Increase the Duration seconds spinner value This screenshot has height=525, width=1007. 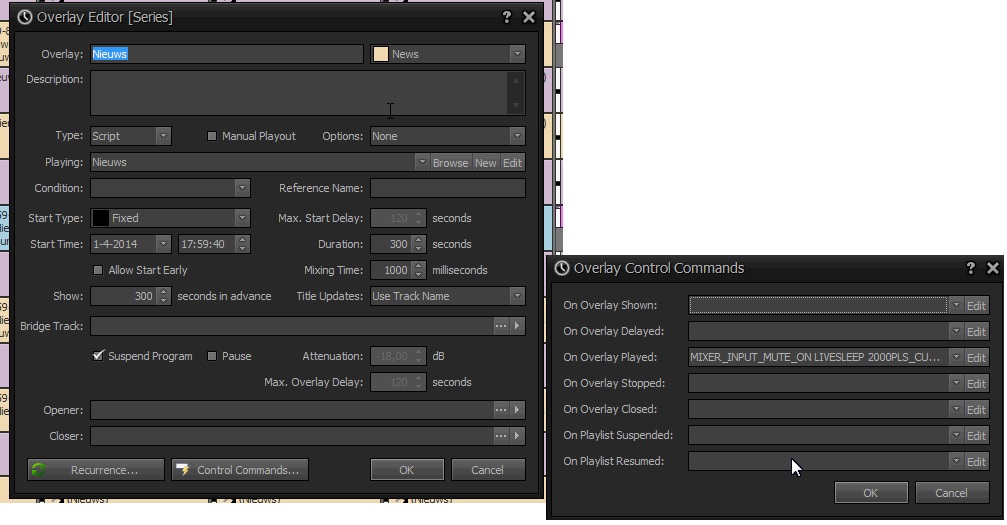click(420, 240)
